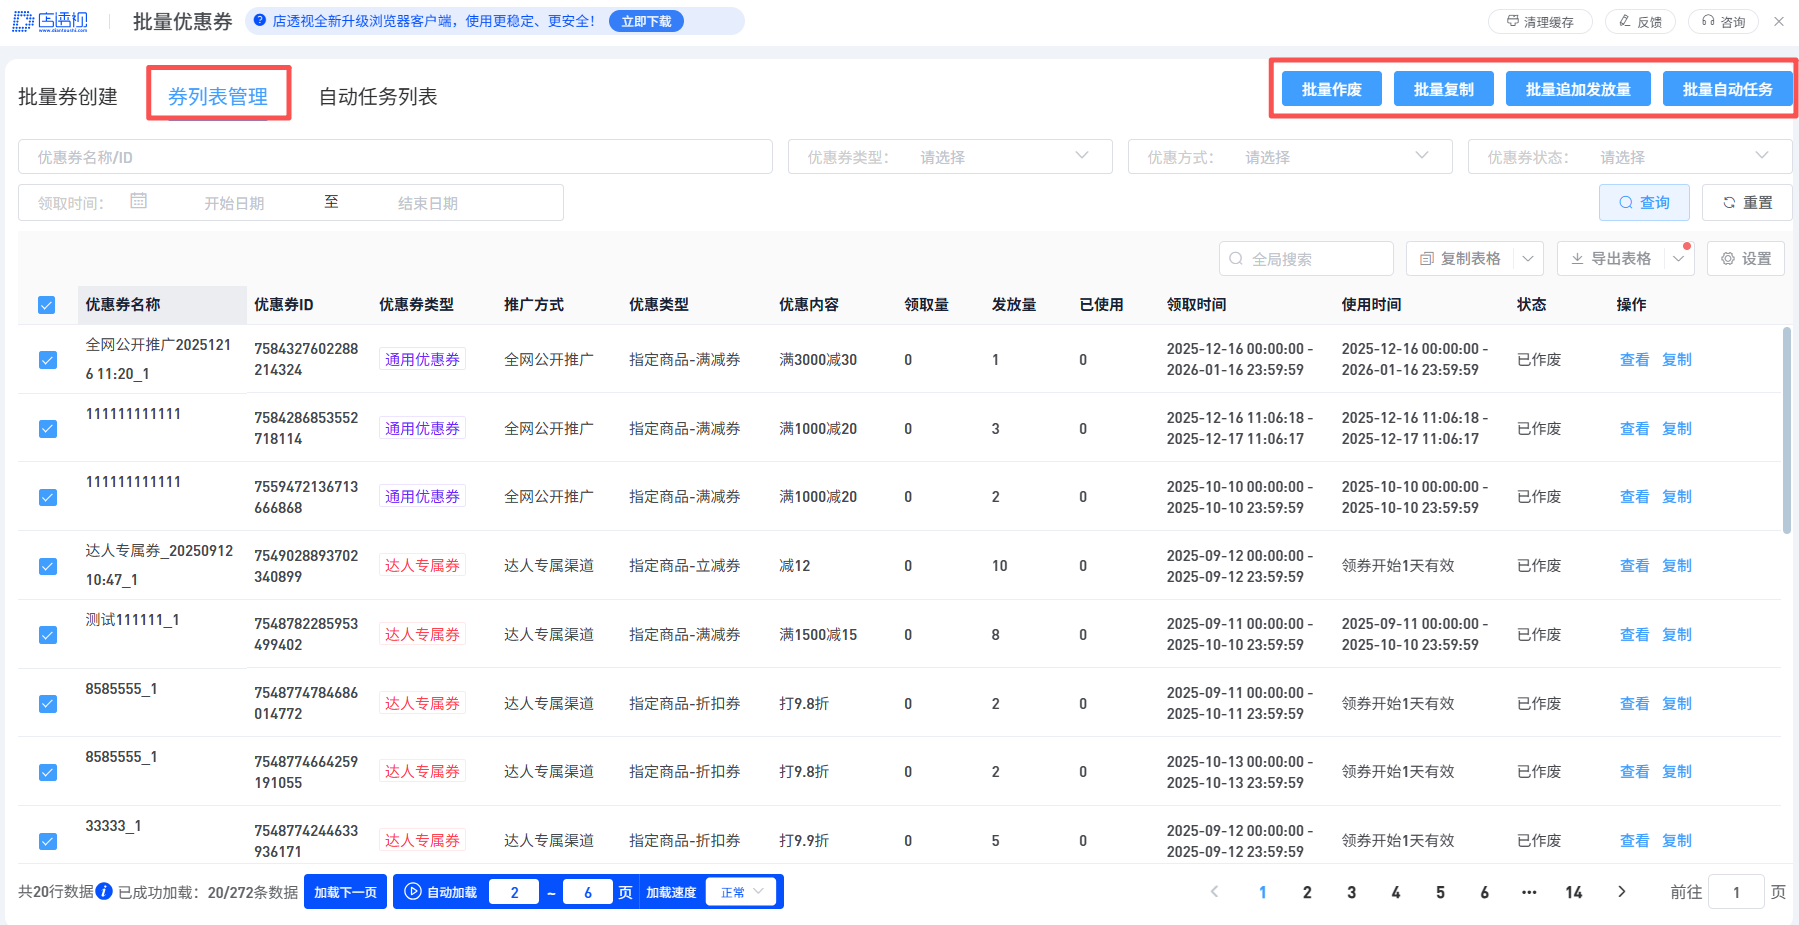The height and width of the screenshot is (925, 1799).
Task: Switch to the 批量券创建 tab
Action: [x=68, y=96]
